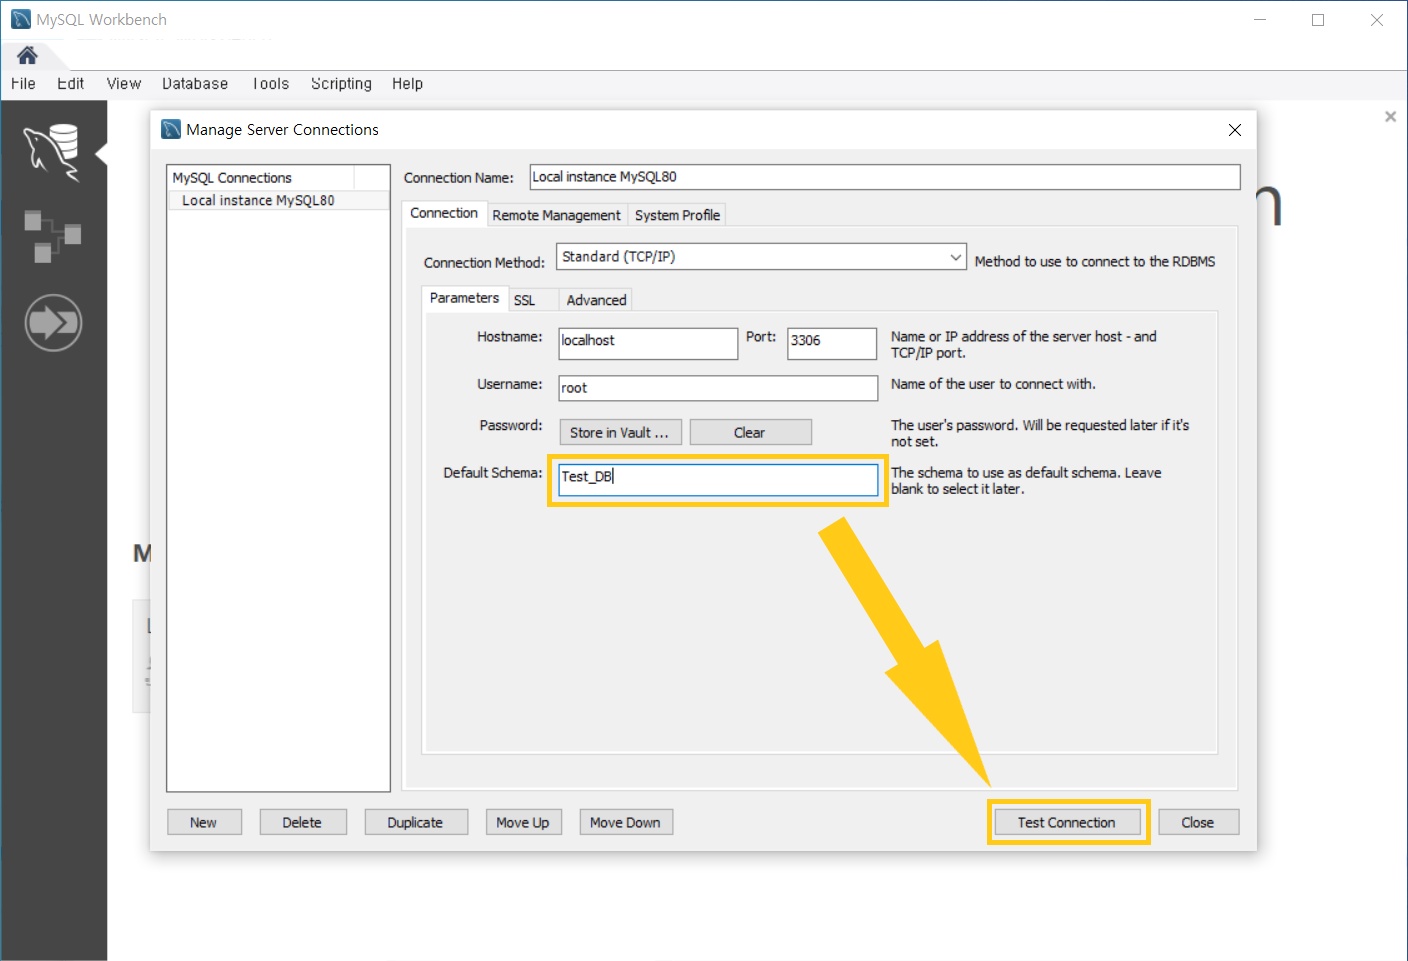Close the Manage Server Connections dialog
The height and width of the screenshot is (961, 1408).
[1235, 130]
